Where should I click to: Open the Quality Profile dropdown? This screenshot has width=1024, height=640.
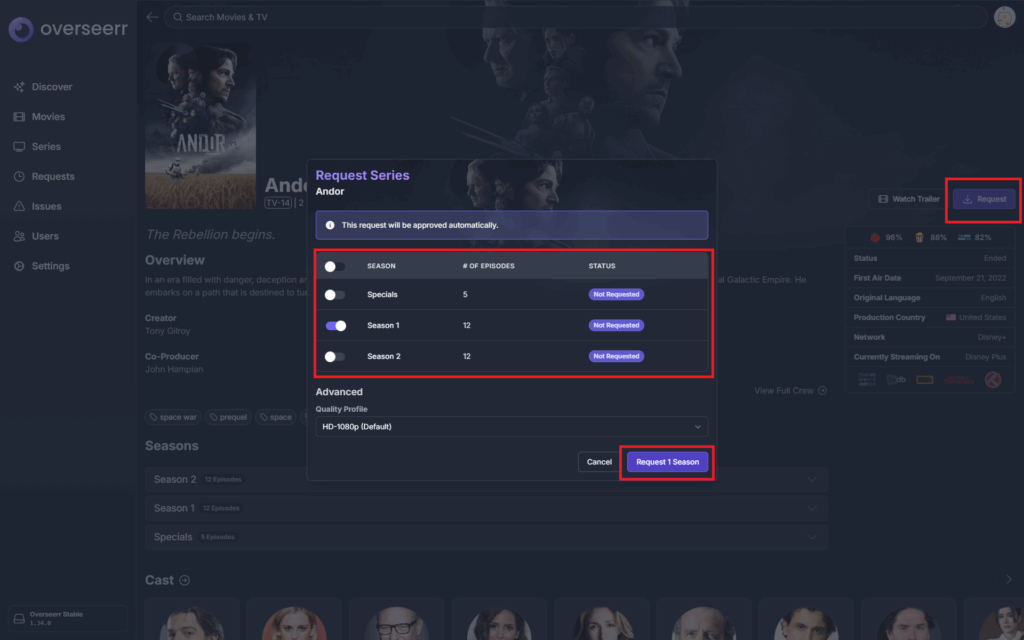point(511,427)
